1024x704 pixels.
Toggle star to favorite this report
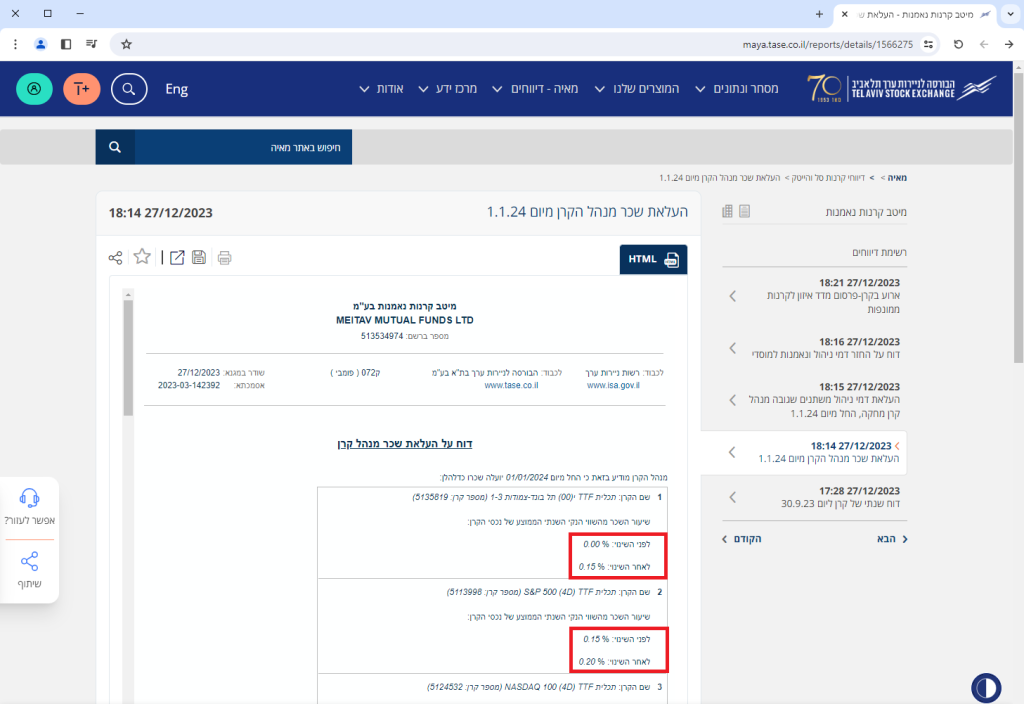point(142,257)
